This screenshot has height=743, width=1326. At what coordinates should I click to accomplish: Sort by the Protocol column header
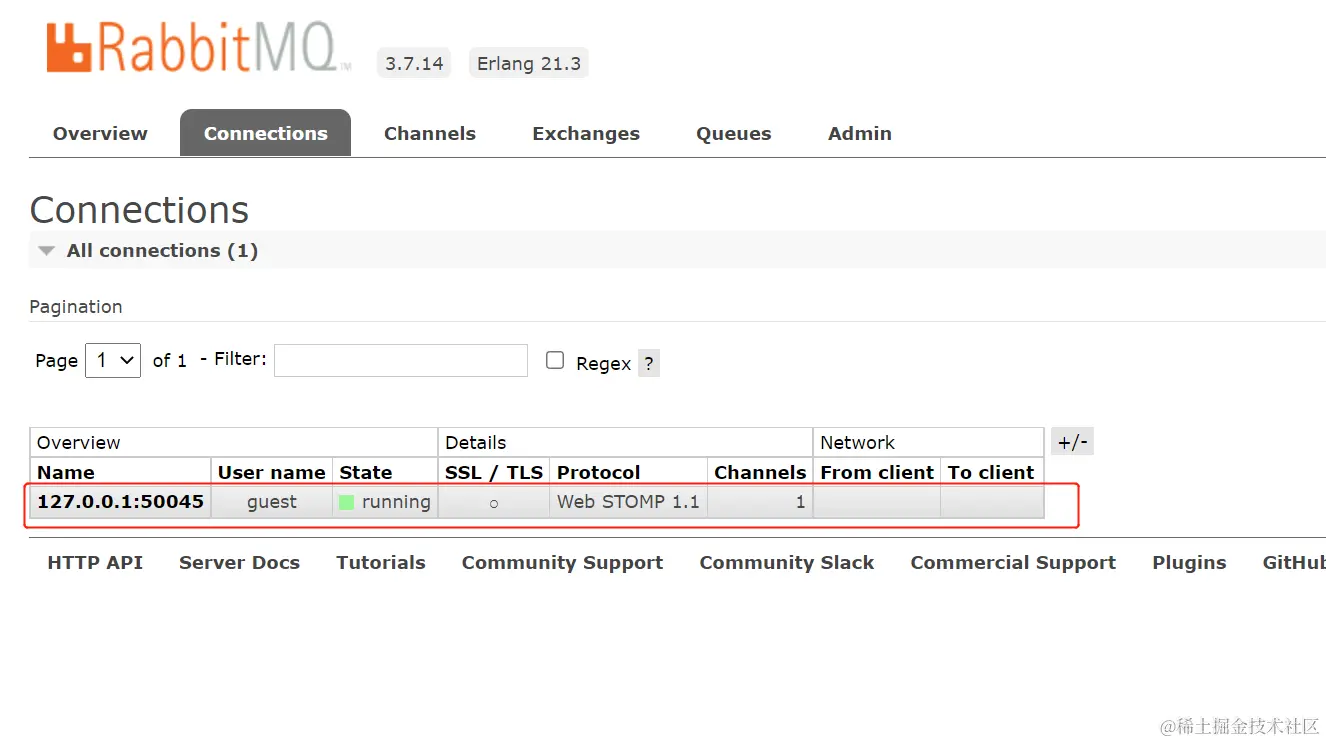click(x=599, y=472)
